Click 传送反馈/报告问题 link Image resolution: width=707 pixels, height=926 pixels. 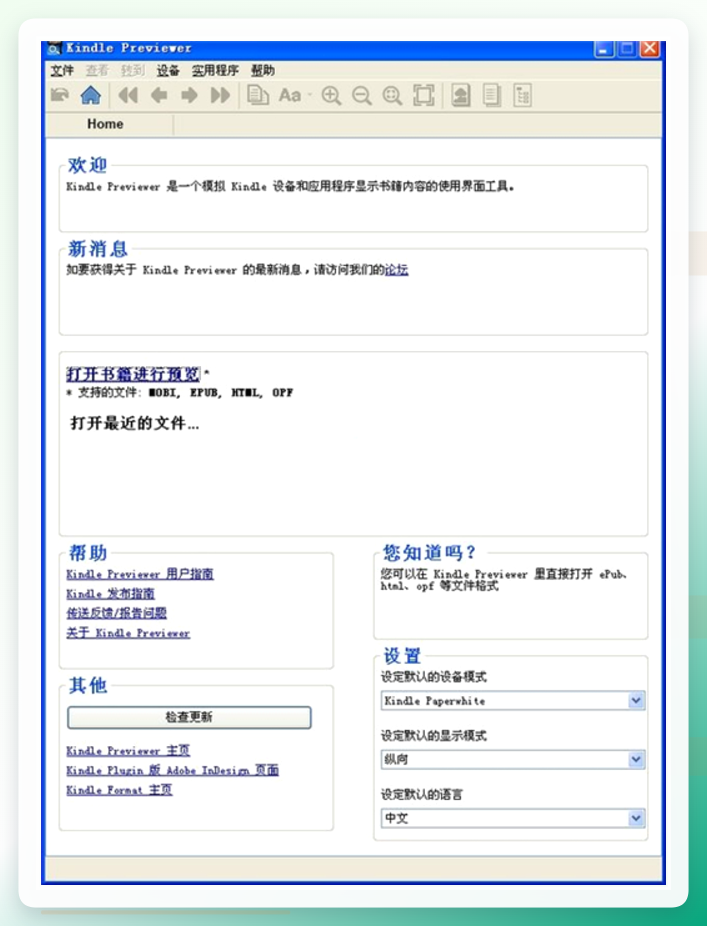pos(116,613)
